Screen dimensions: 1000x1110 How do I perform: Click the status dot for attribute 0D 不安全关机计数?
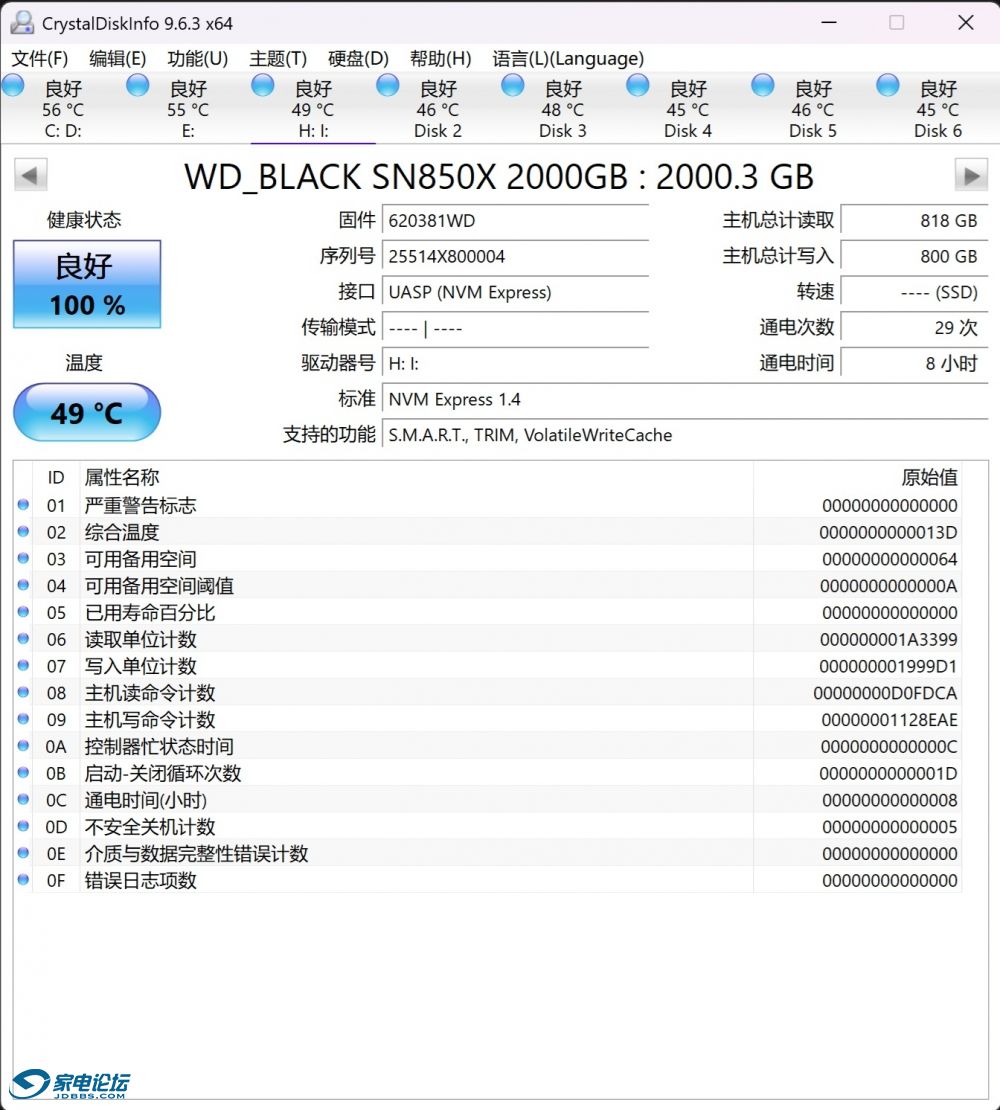pos(23,826)
